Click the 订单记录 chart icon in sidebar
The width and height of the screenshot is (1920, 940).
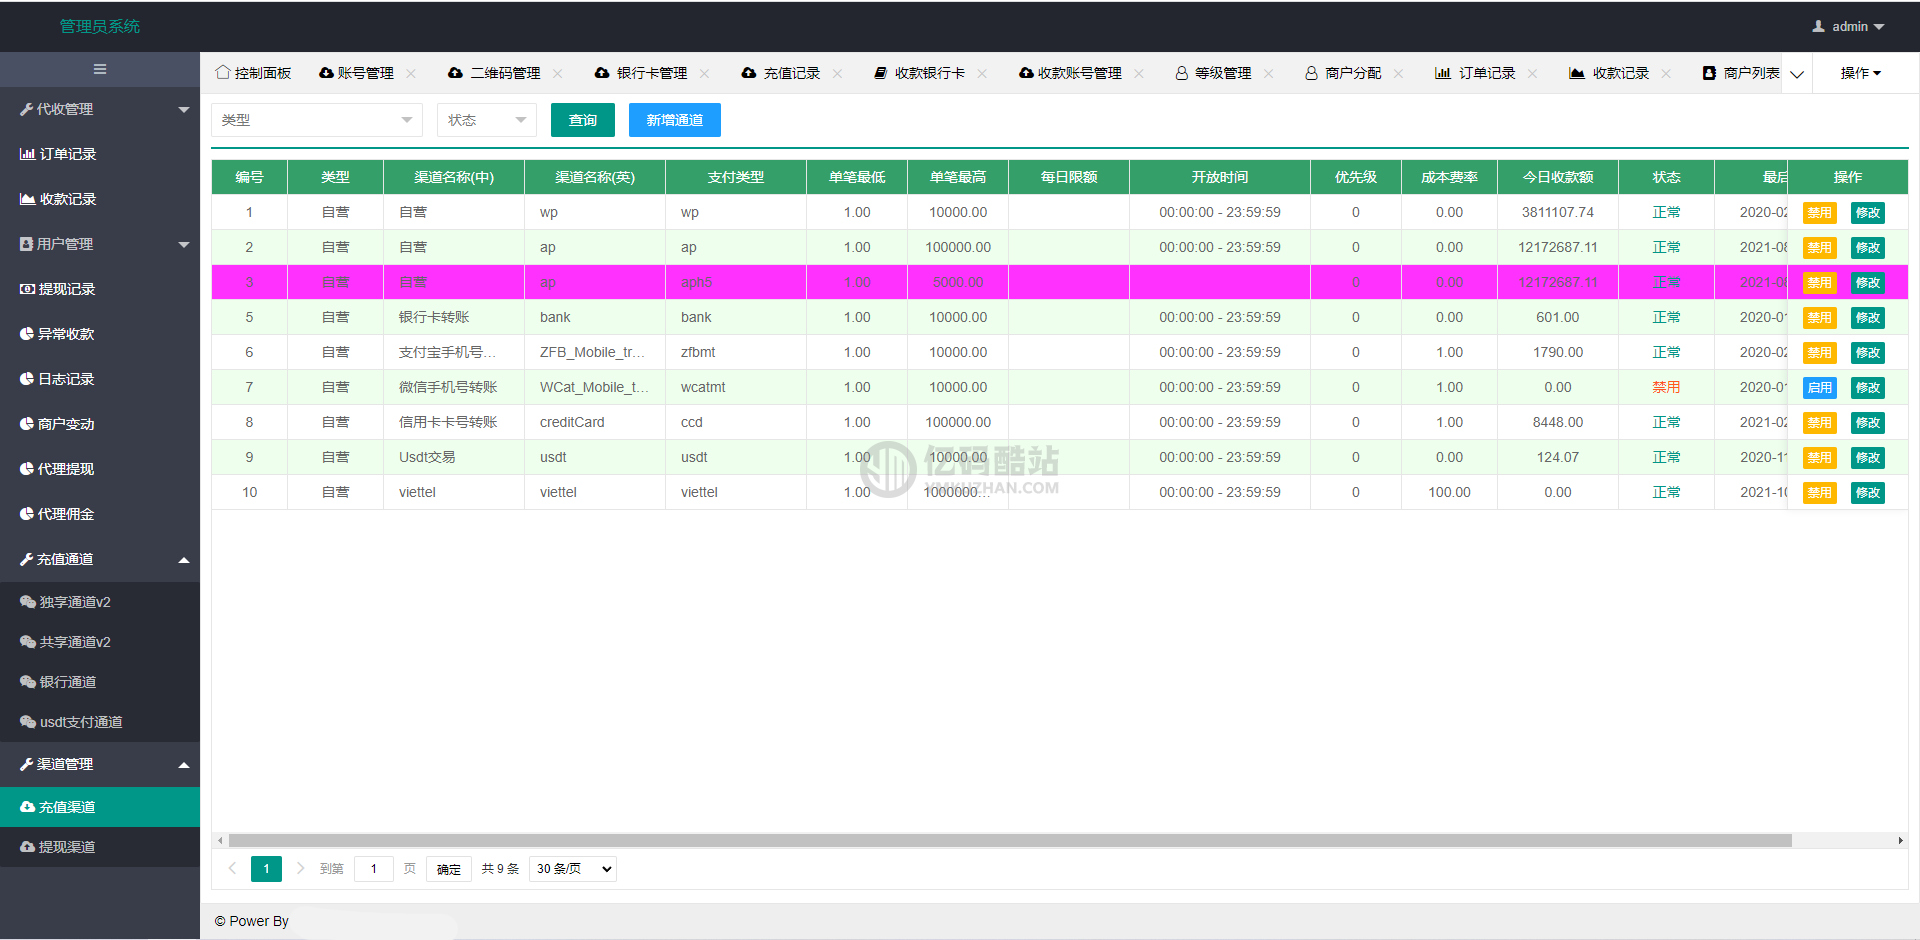(28, 154)
